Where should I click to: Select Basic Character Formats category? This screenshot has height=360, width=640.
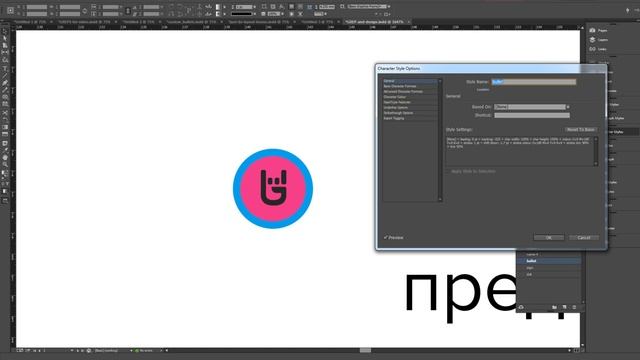point(410,86)
